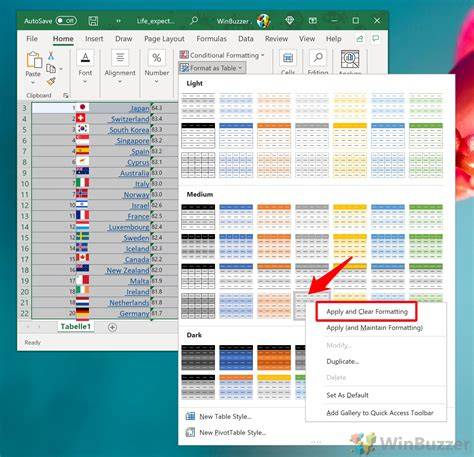Open the Comments speech bubble icon
474x457 pixels.
click(x=376, y=39)
